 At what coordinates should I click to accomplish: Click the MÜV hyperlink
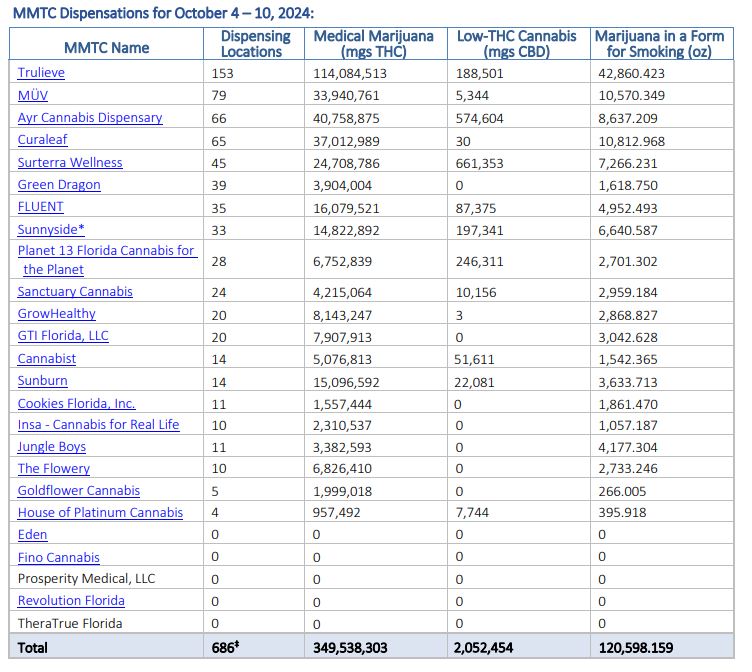(35, 95)
